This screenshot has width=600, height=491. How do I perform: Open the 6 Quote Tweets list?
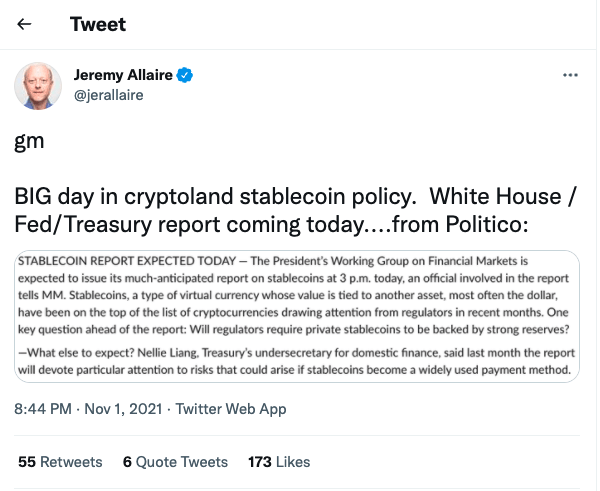coord(174,461)
